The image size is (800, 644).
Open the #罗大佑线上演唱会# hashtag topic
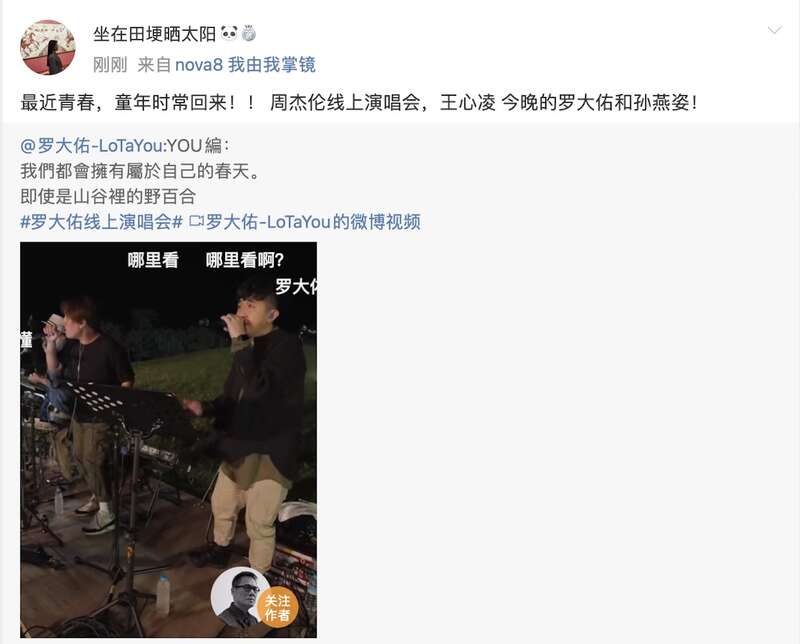coord(101,222)
